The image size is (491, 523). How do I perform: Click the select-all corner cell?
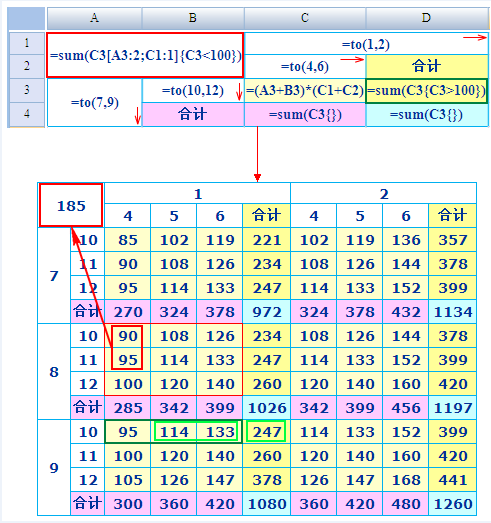(26, 19)
